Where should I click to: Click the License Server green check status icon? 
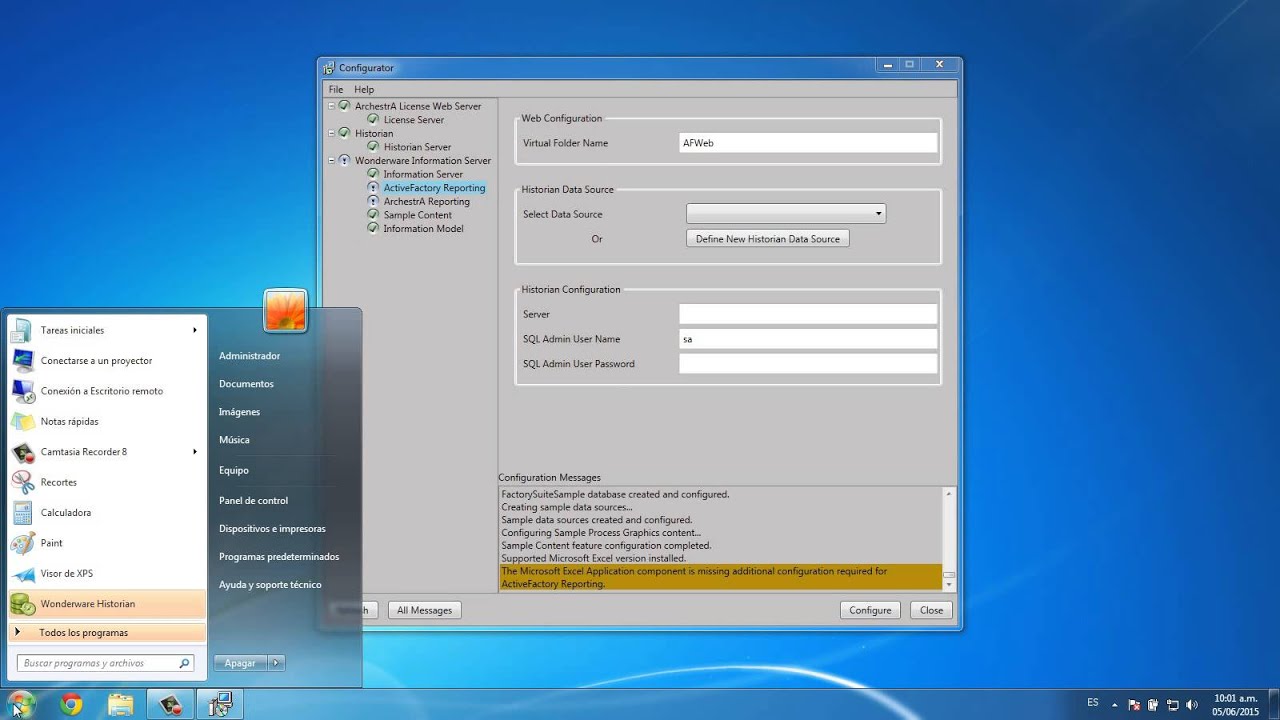[373, 119]
